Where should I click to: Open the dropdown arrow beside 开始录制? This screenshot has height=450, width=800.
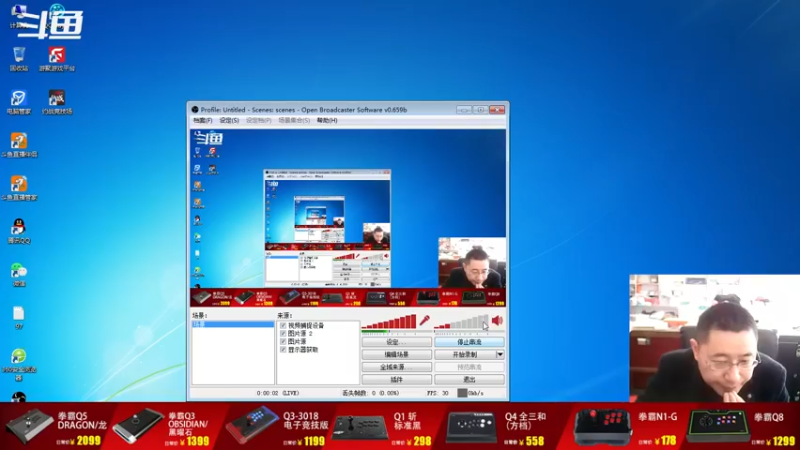coord(500,355)
